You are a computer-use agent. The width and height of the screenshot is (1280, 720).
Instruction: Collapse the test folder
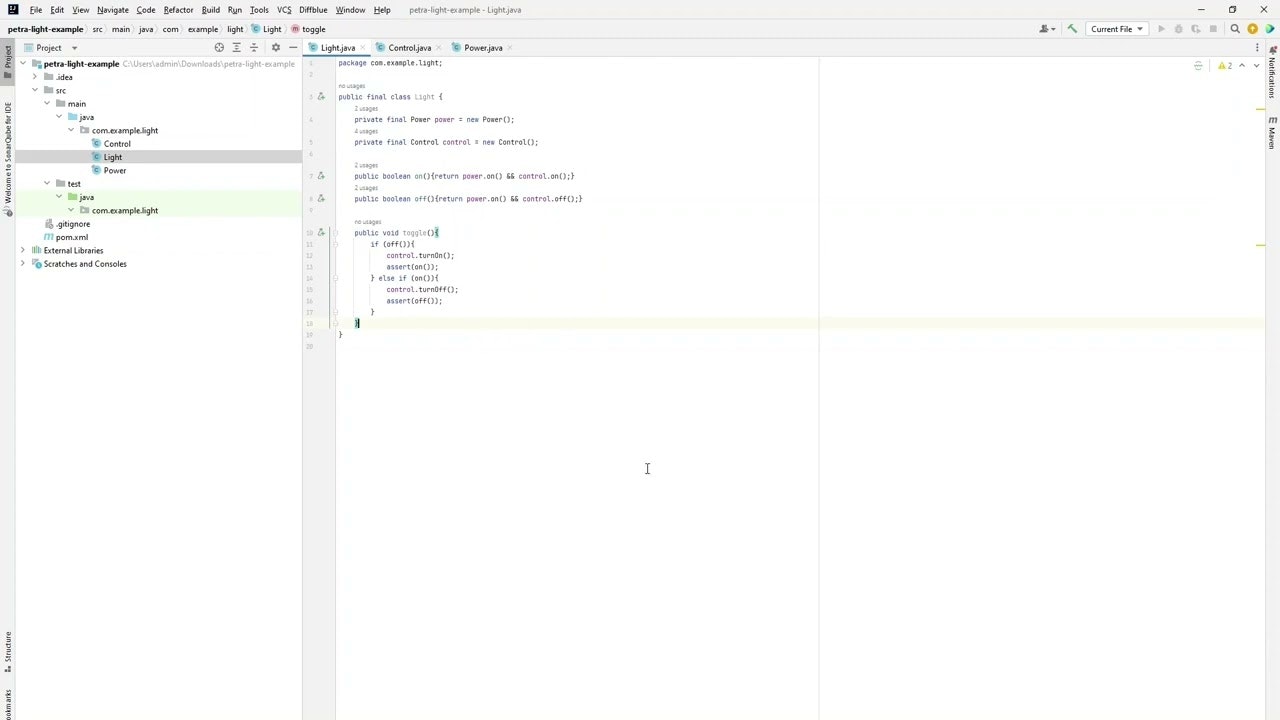tap(47, 183)
